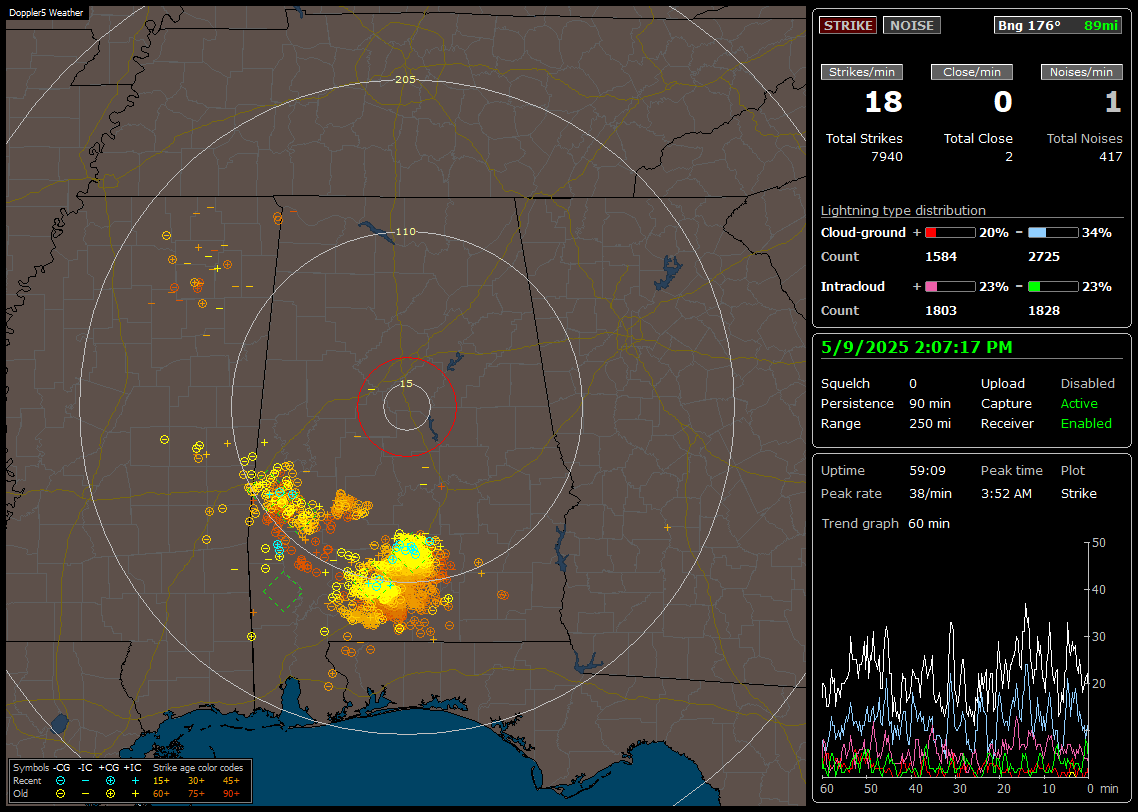This screenshot has width=1138, height=812.
Task: Click the negative cloud-ground blue percentage bar
Action: [x=1053, y=233]
